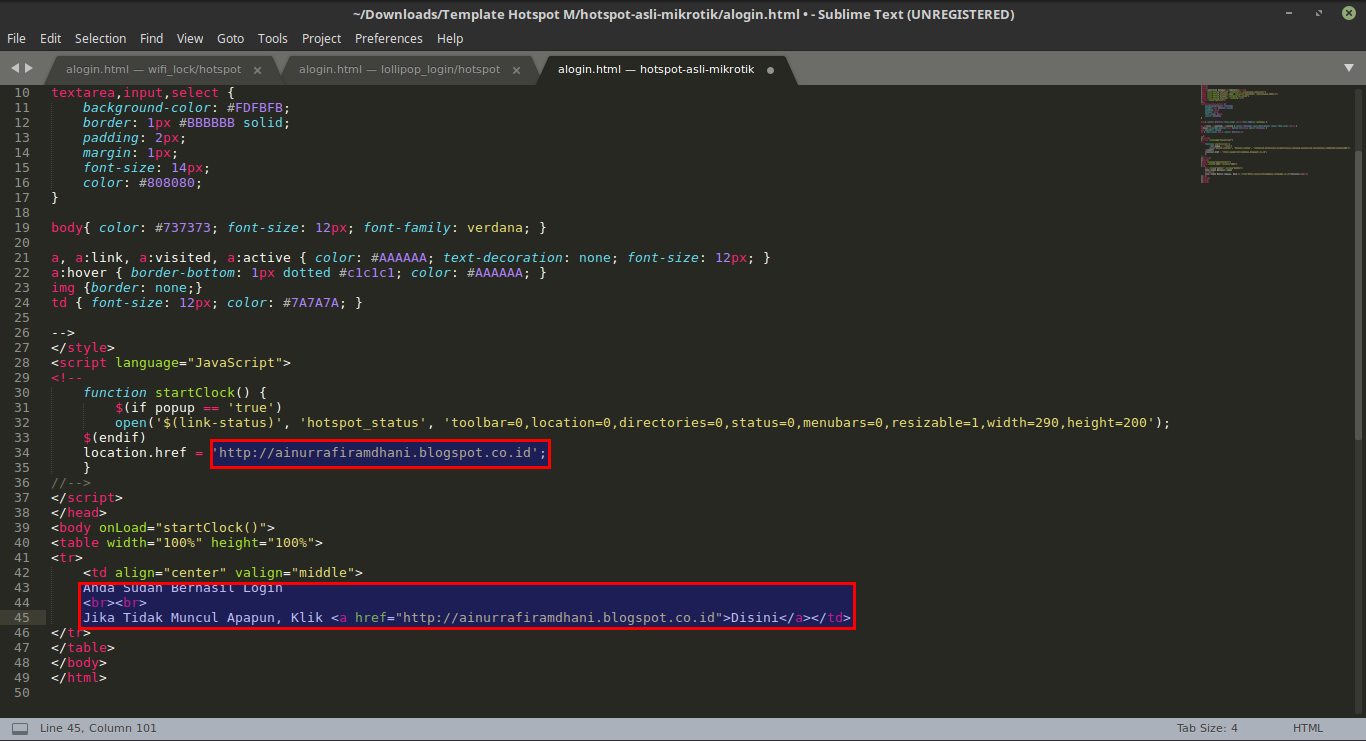Click 'textarea,input,select' selector on line 10
This screenshot has width=1366, height=741.
(135, 93)
